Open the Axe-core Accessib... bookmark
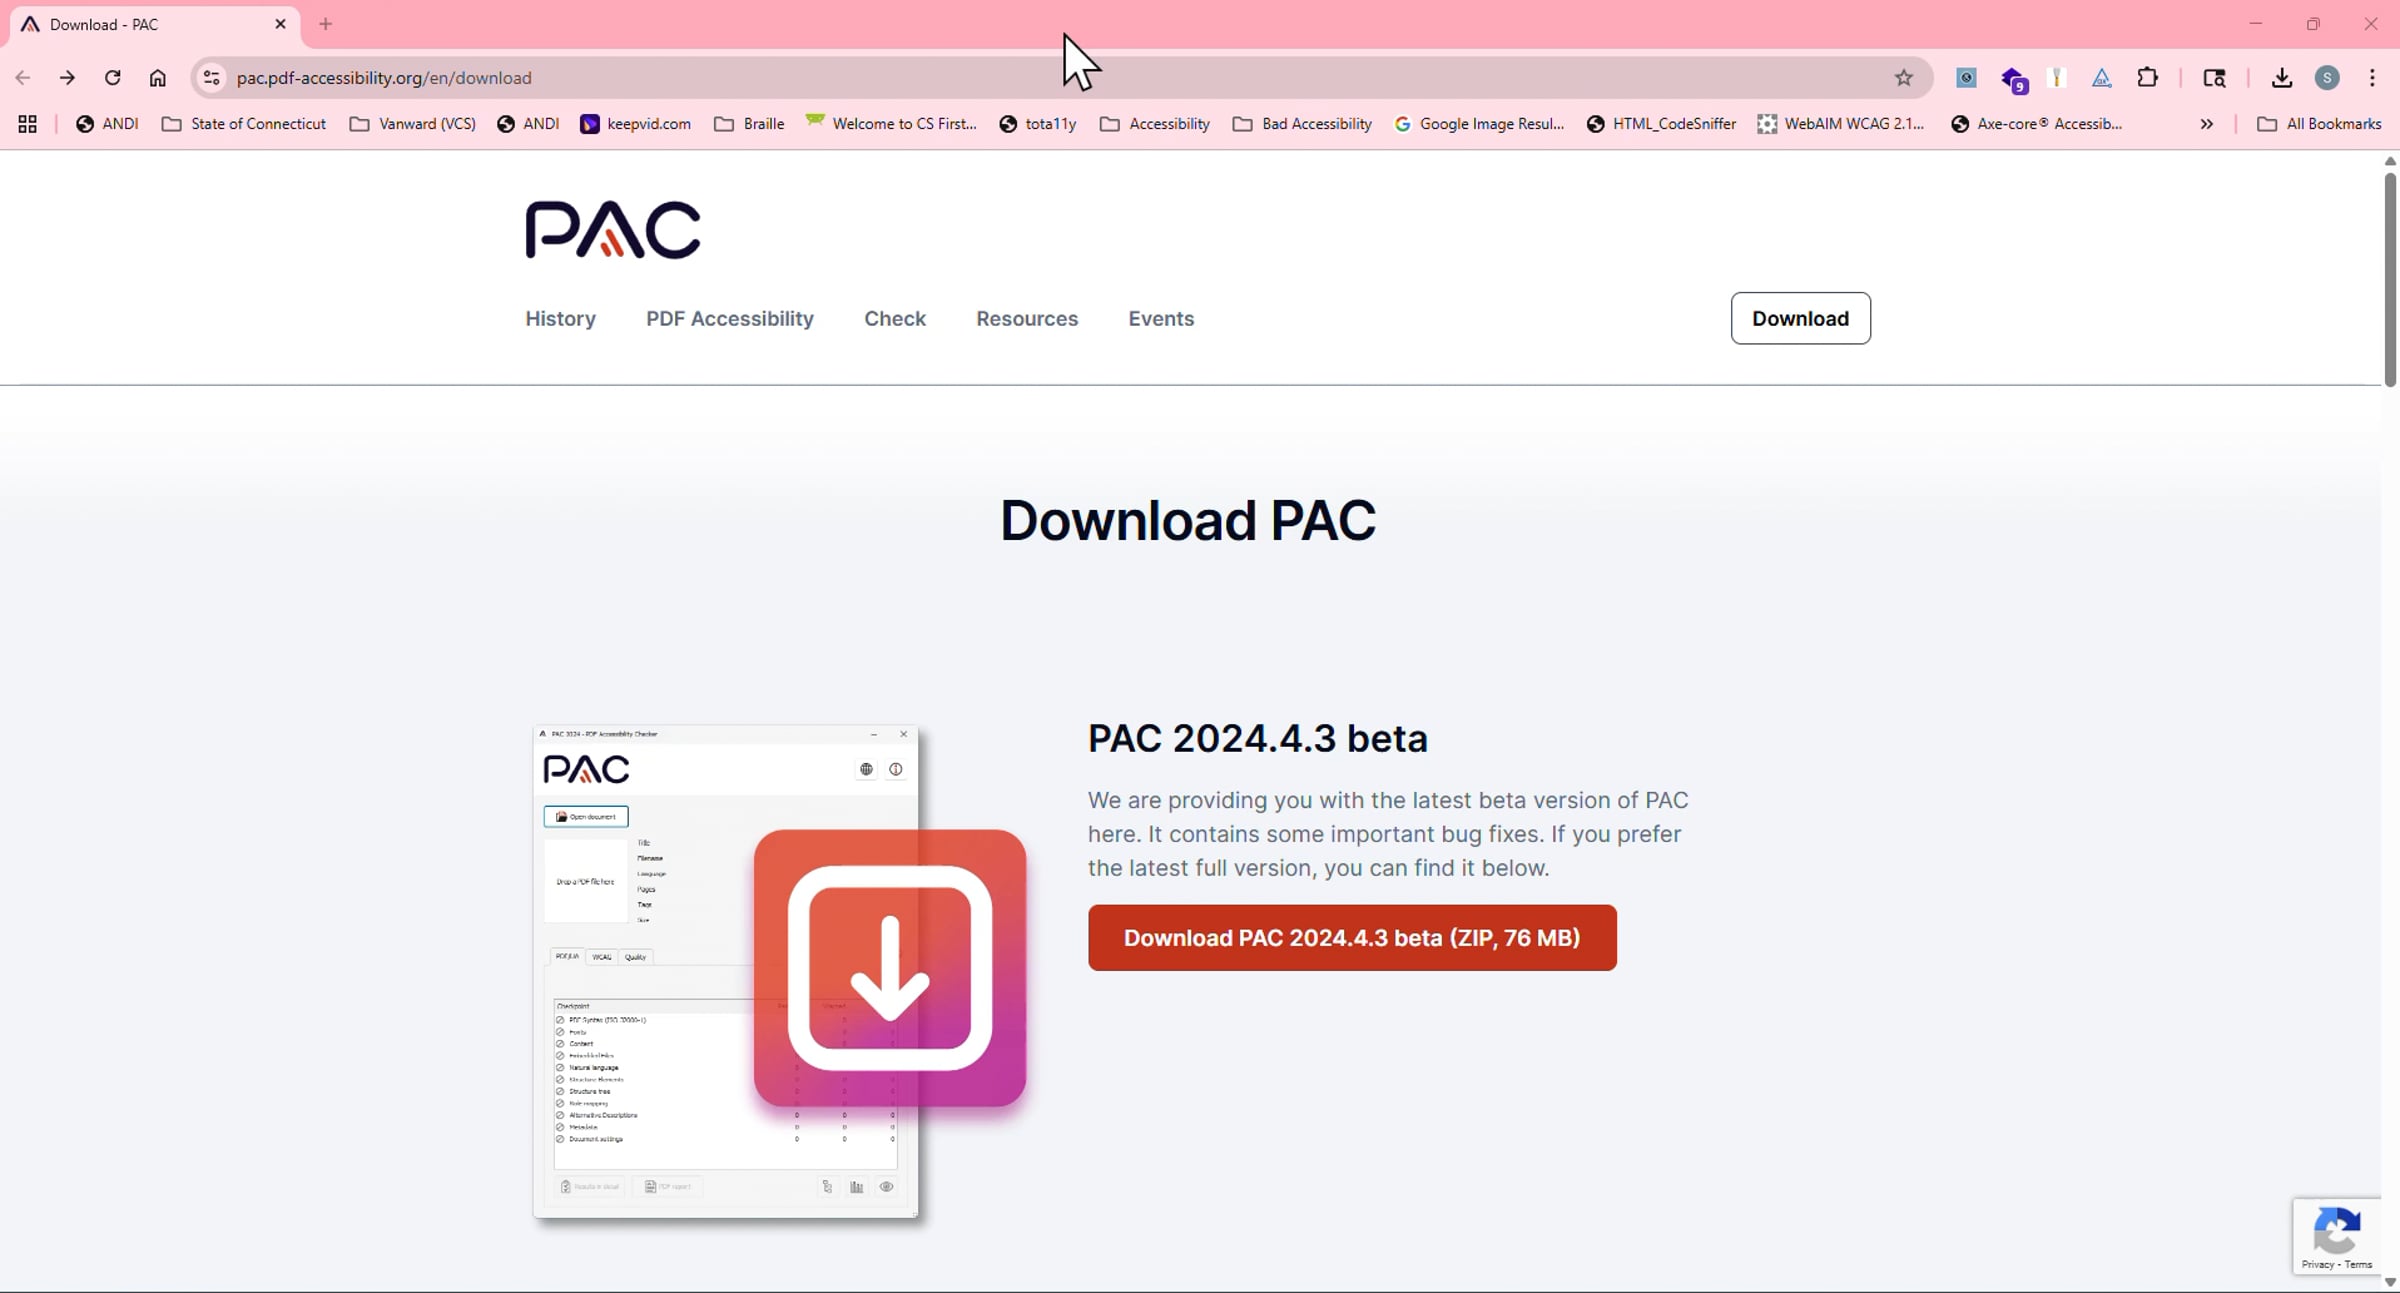The image size is (2400, 1293). point(2036,124)
